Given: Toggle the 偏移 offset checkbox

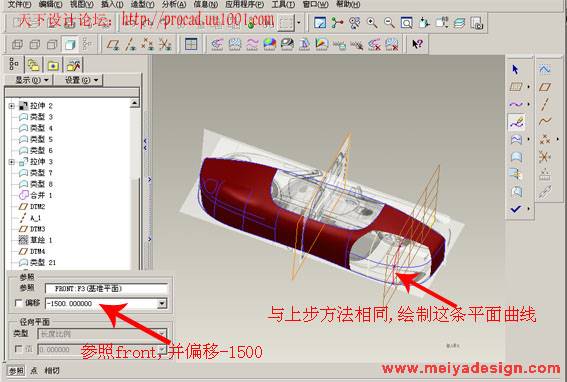Looking at the screenshot, I should point(18,303).
